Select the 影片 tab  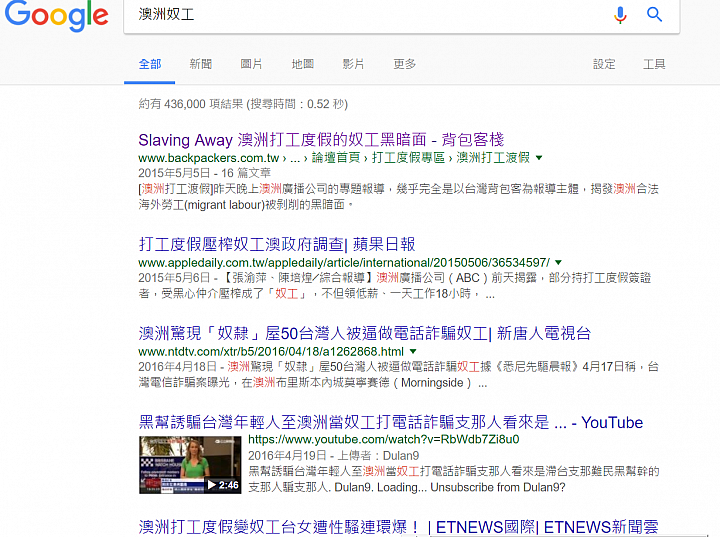pyautogui.click(x=354, y=64)
